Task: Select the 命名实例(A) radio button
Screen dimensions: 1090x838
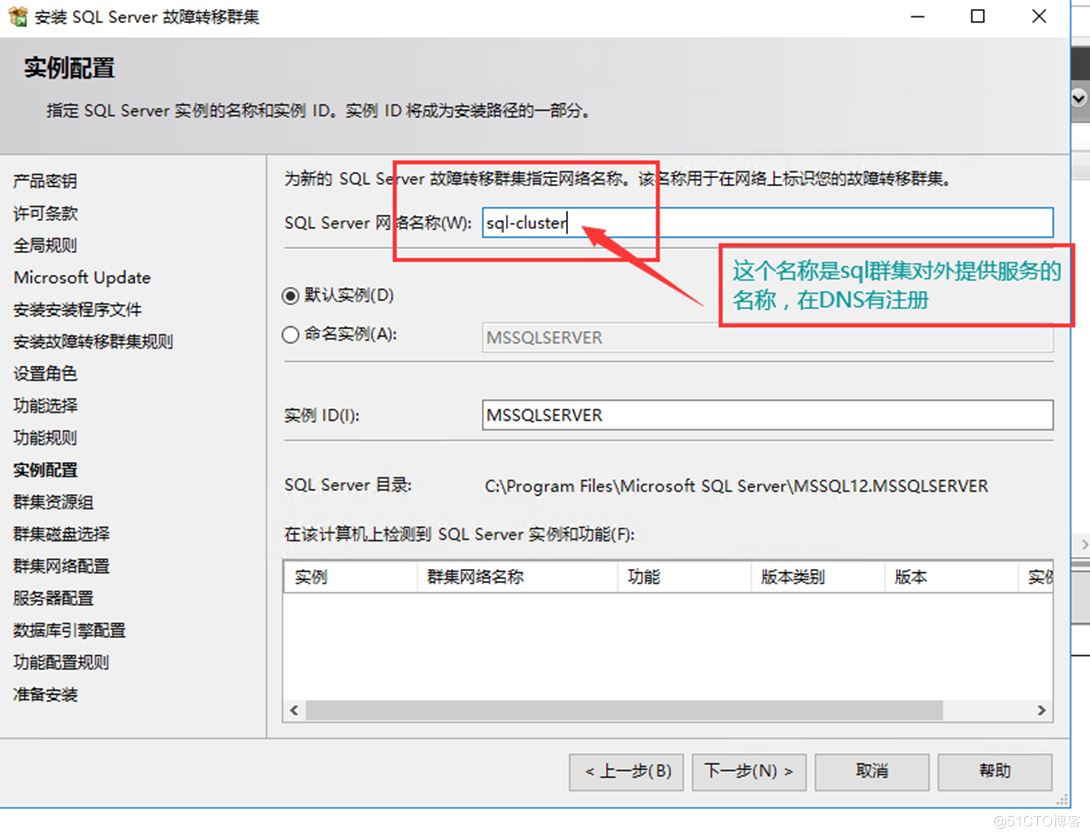Action: pos(289,334)
